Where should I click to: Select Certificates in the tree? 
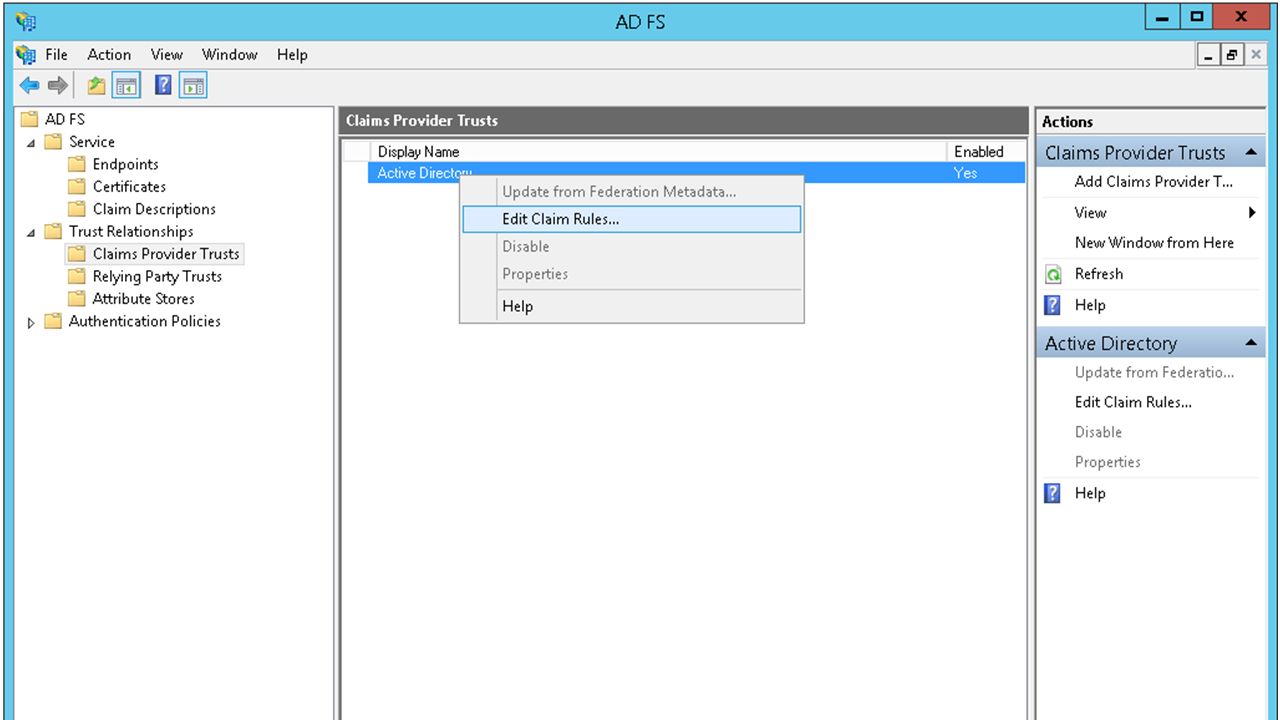(x=129, y=186)
